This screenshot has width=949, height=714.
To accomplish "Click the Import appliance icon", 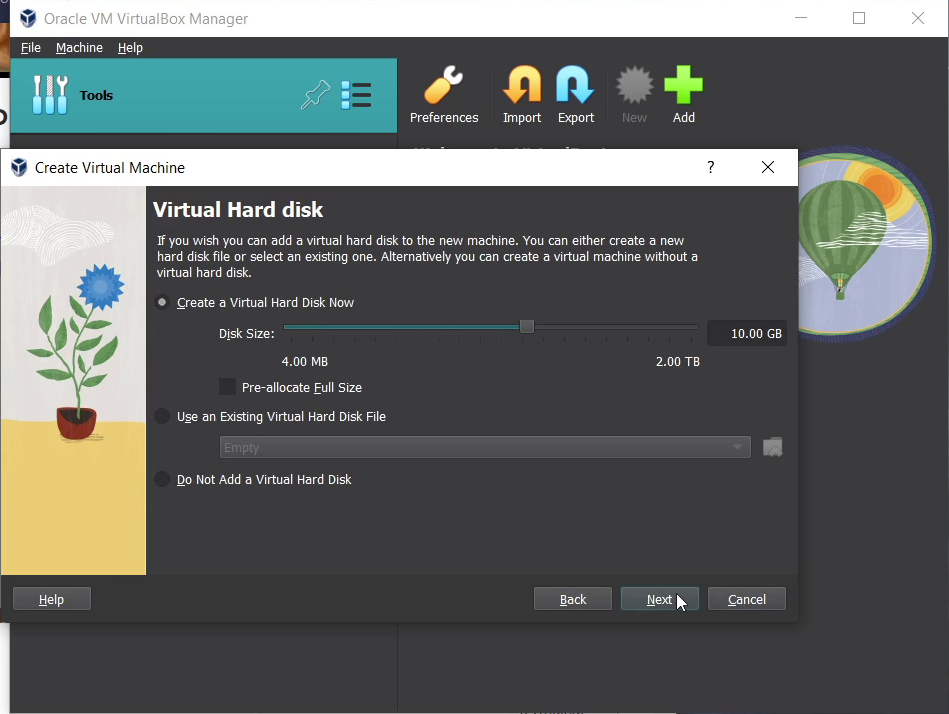I will pyautogui.click(x=522, y=87).
